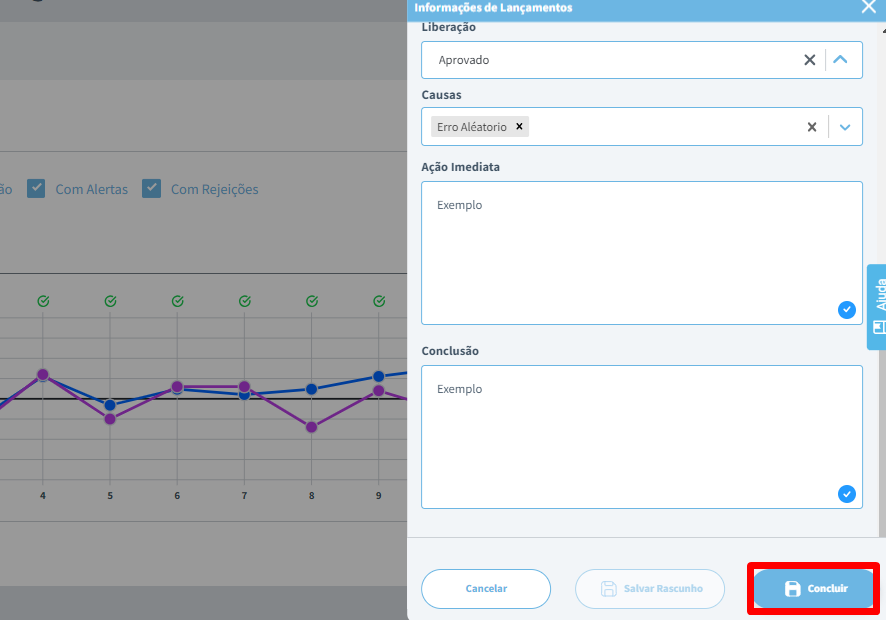Screen dimensions: 886x620
Task: Collapse the Liberação dropdown chevron
Action: coord(841,60)
